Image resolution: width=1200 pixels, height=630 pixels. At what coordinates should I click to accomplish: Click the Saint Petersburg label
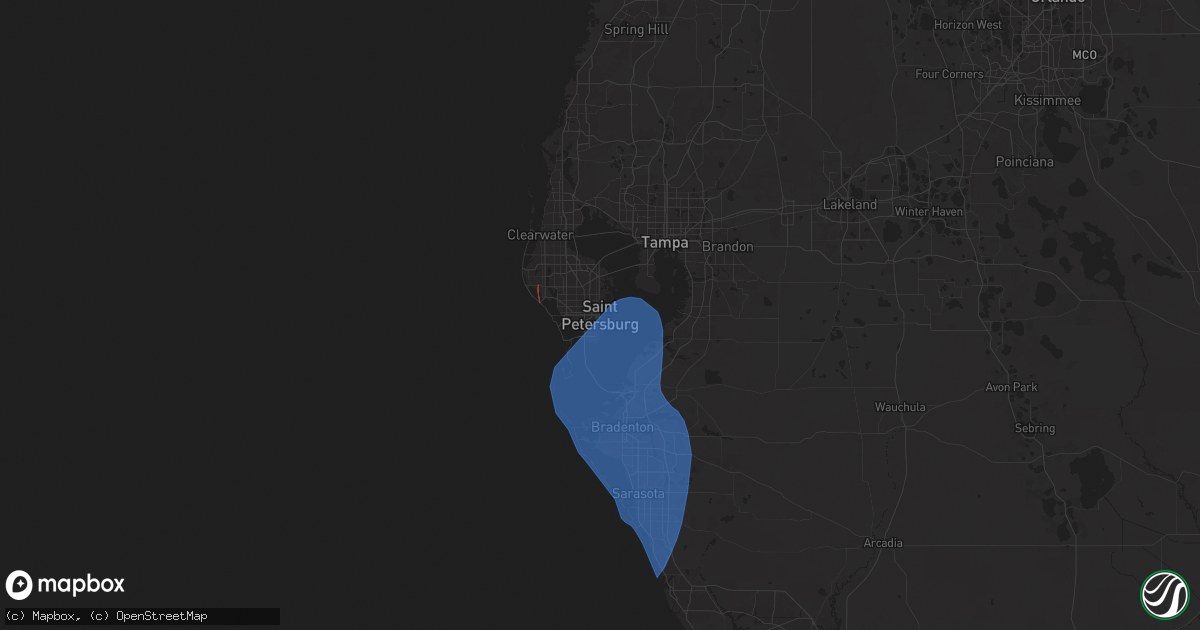[600, 316]
